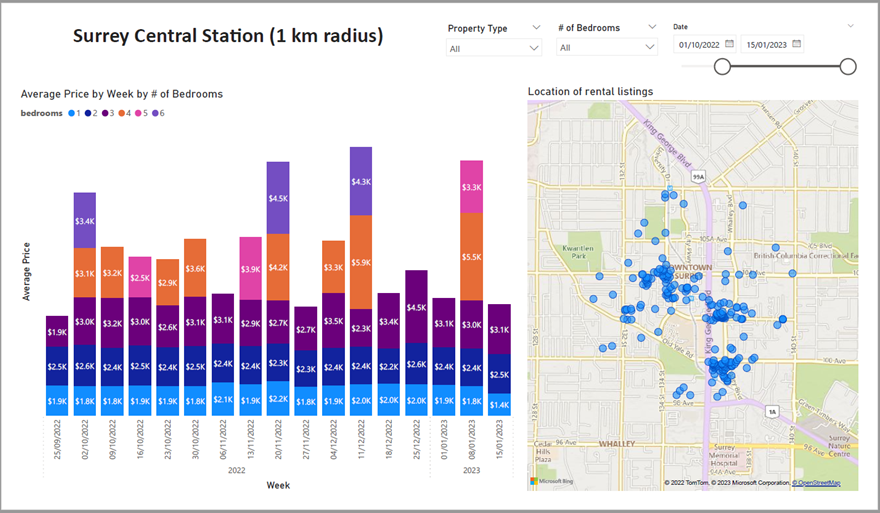
Task: Click the $4.5K dark purple segment for 25/12/2022
Action: pyautogui.click(x=416, y=306)
